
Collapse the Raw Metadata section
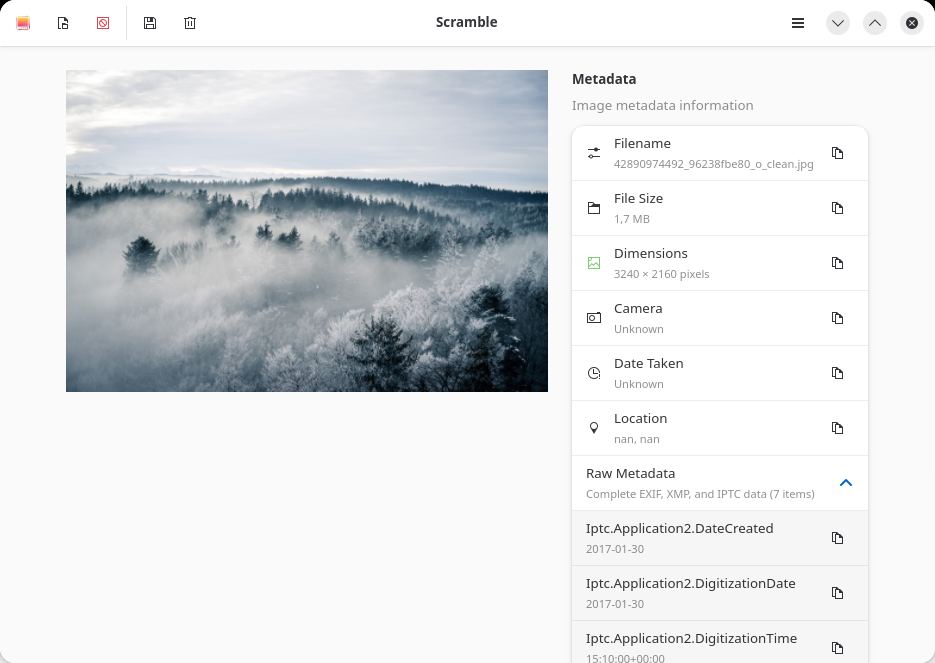click(846, 483)
